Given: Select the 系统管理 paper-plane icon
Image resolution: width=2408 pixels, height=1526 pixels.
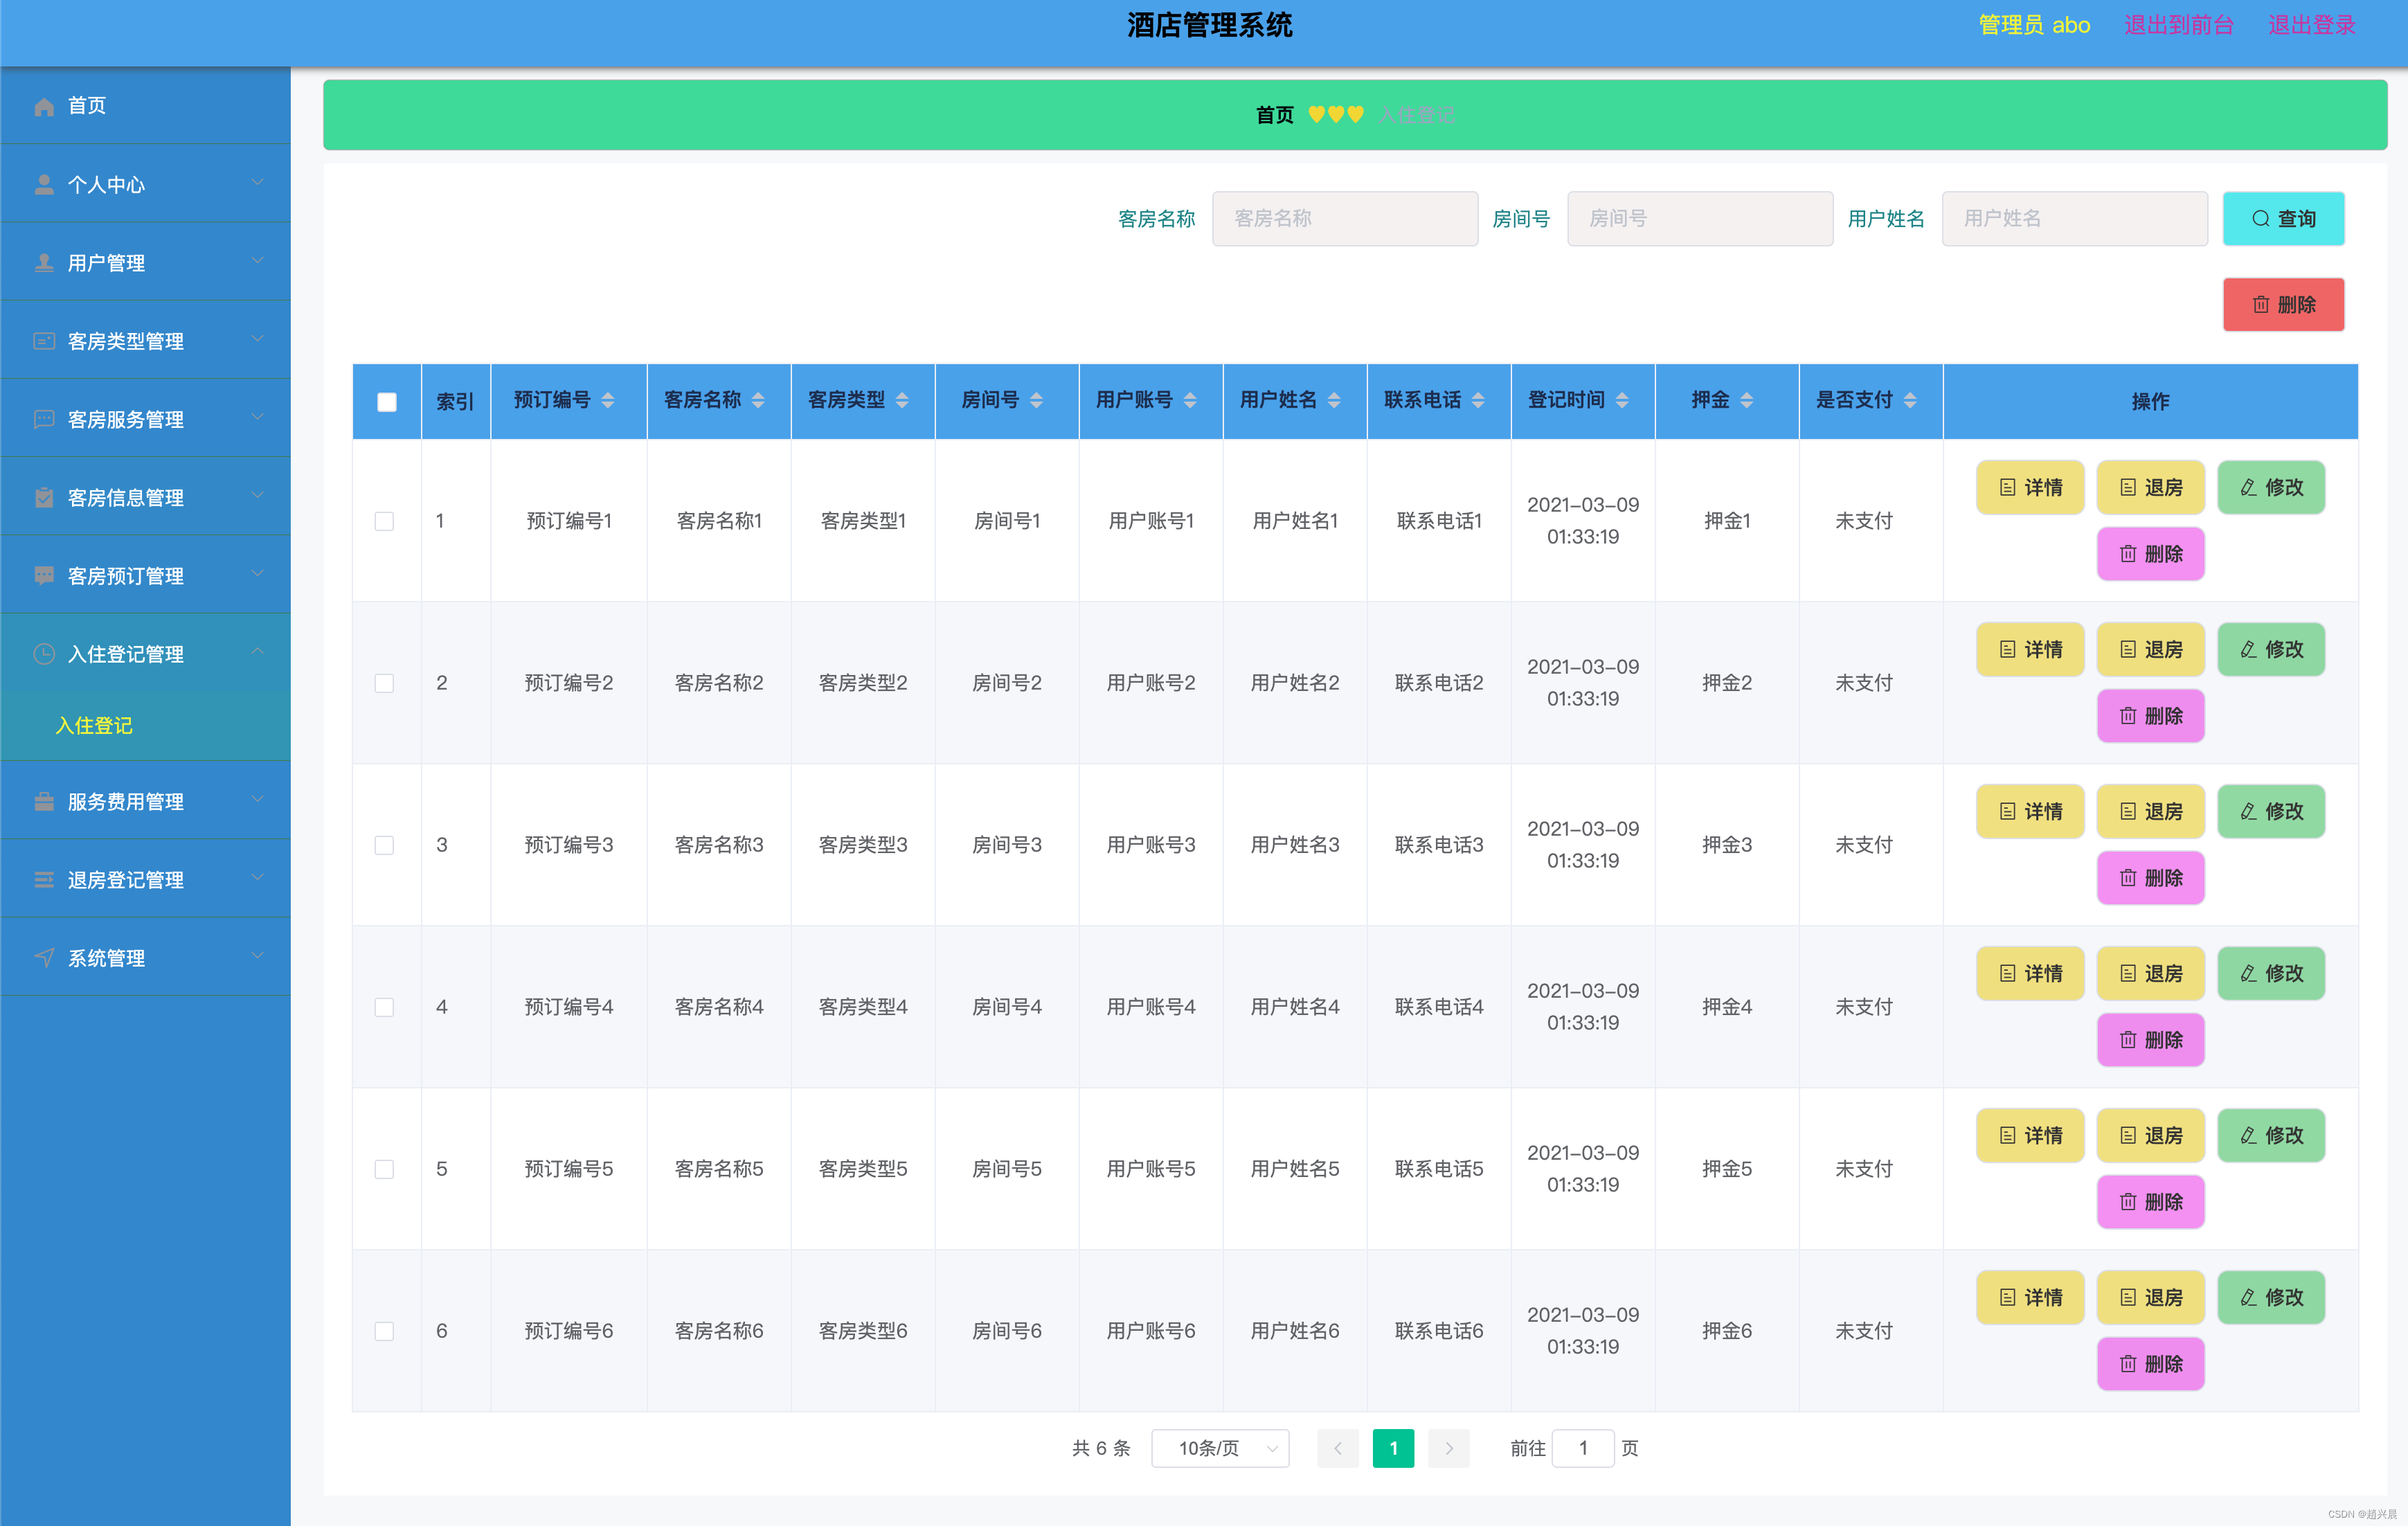Looking at the screenshot, I should click(x=44, y=957).
